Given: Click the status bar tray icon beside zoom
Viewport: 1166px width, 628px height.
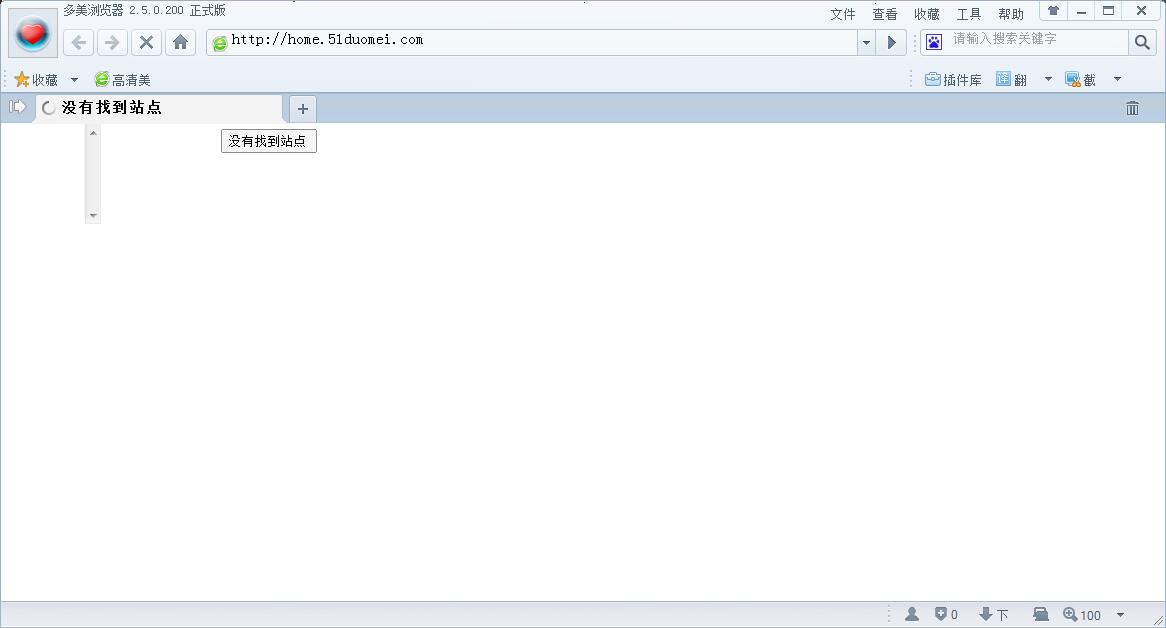Looking at the screenshot, I should click(x=1041, y=614).
